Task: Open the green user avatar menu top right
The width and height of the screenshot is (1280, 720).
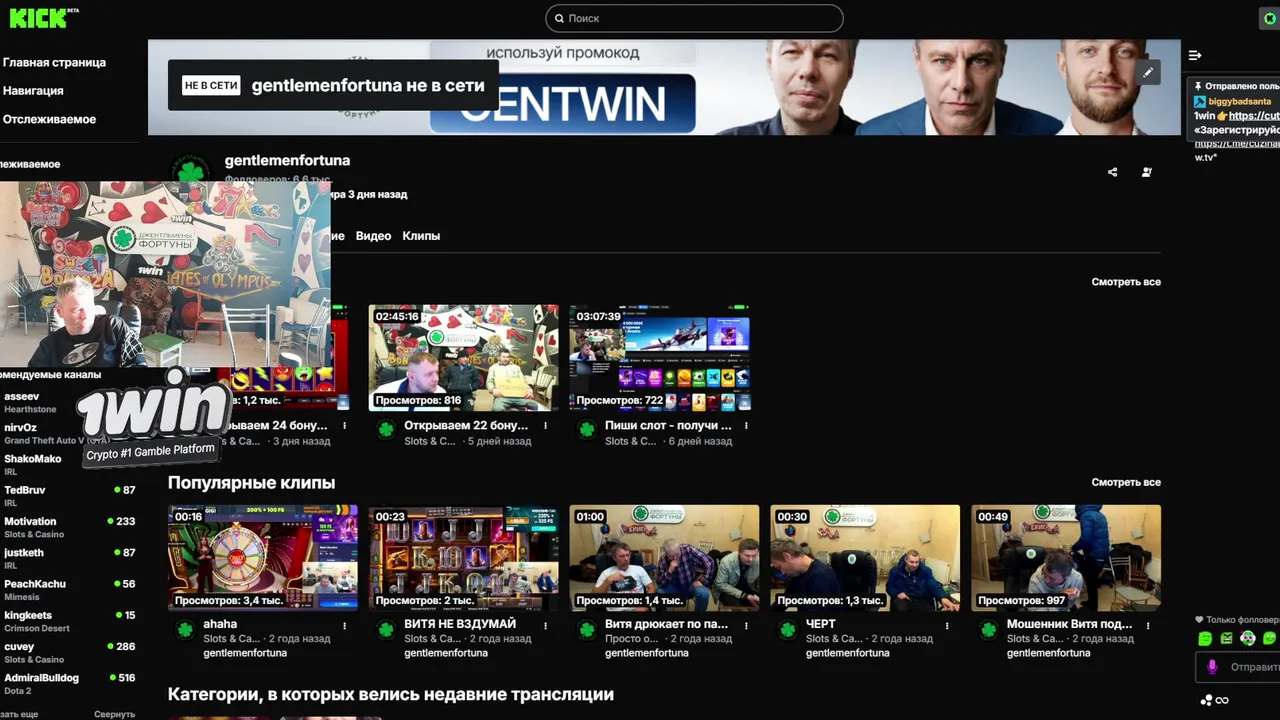Action: 1270,19
